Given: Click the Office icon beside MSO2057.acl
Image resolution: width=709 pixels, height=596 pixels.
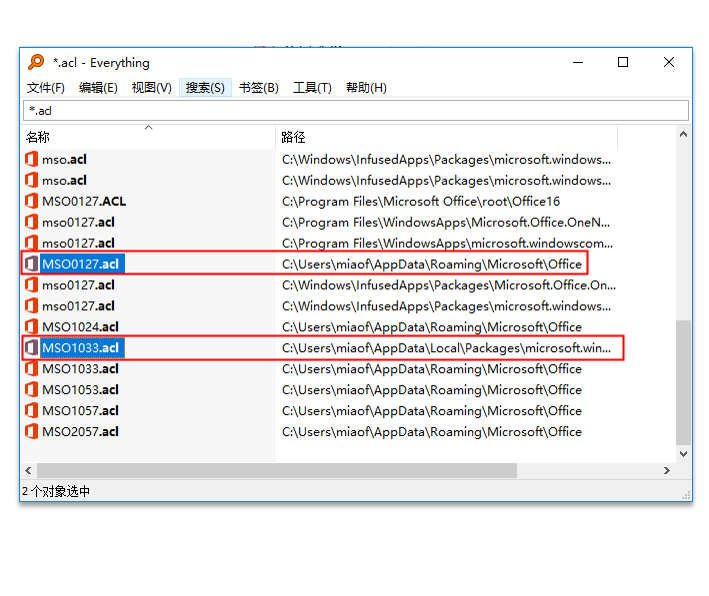Looking at the screenshot, I should pos(31,431).
